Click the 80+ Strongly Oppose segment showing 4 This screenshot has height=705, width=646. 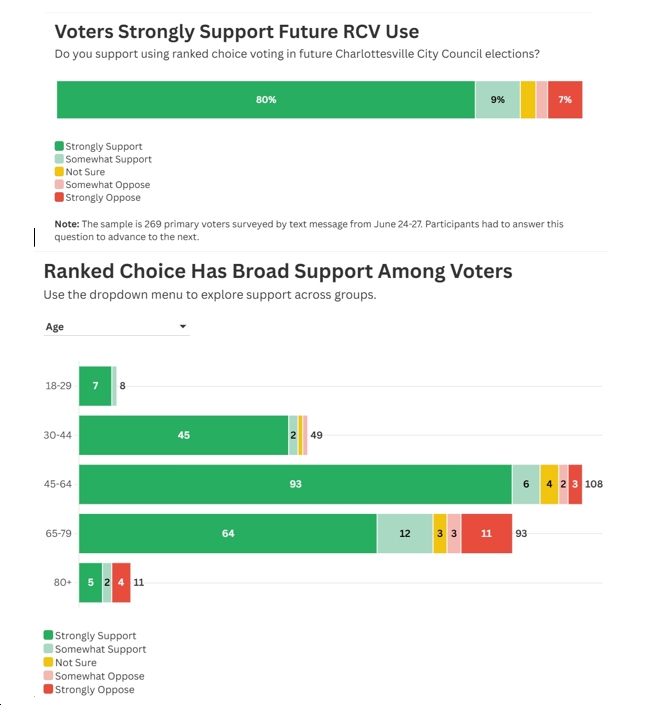tap(121, 582)
